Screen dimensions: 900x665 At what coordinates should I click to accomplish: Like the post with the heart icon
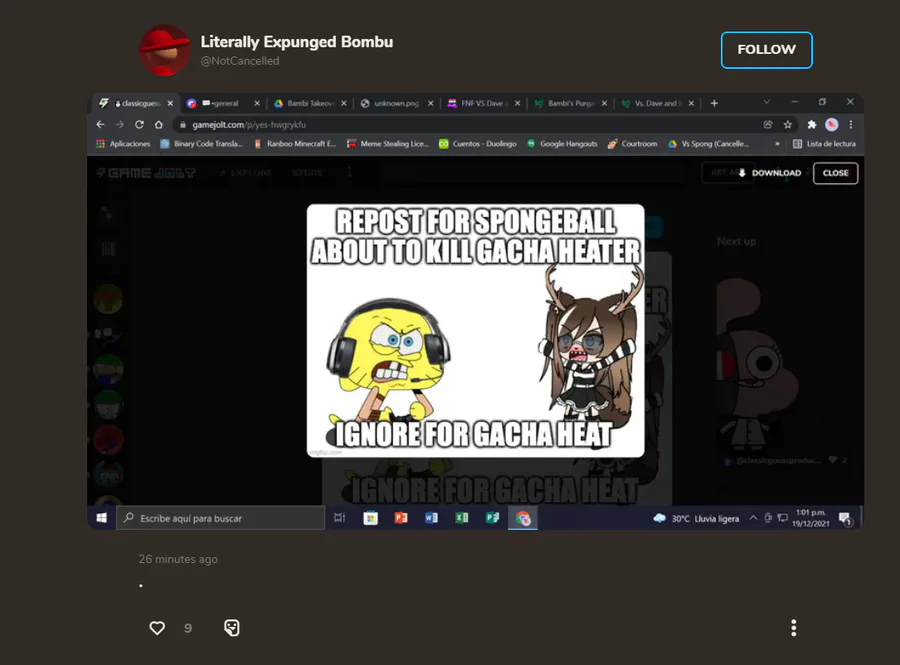coord(157,628)
